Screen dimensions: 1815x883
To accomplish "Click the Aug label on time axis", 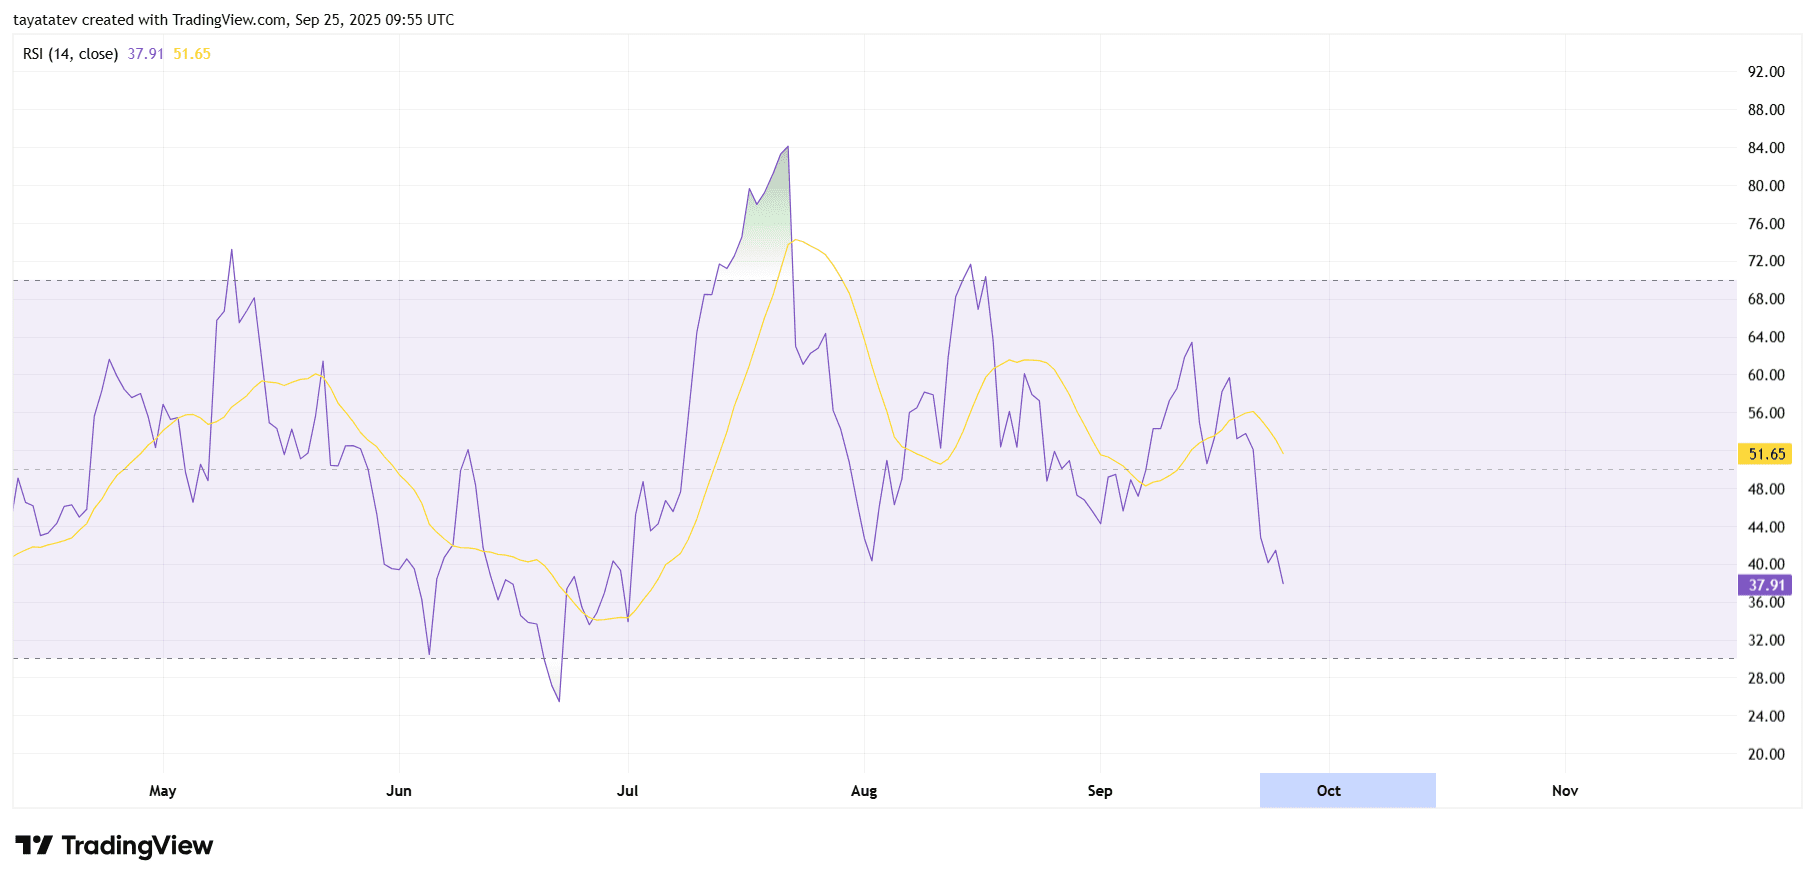I will [x=863, y=790].
